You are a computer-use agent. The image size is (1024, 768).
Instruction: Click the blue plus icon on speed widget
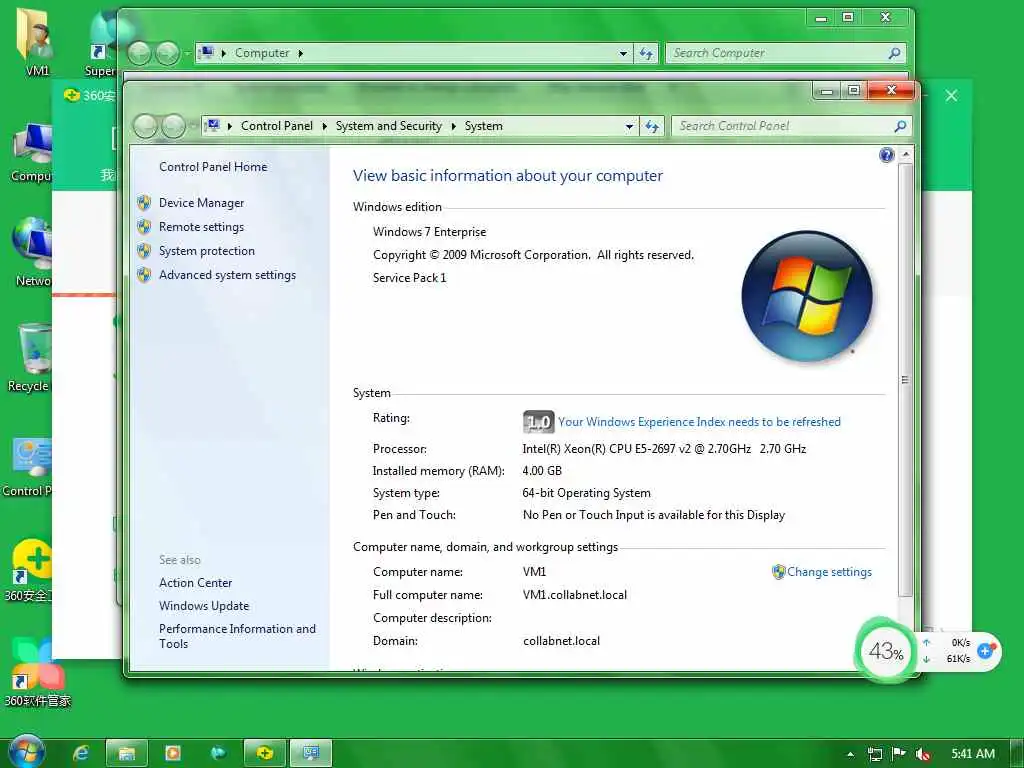pos(986,650)
